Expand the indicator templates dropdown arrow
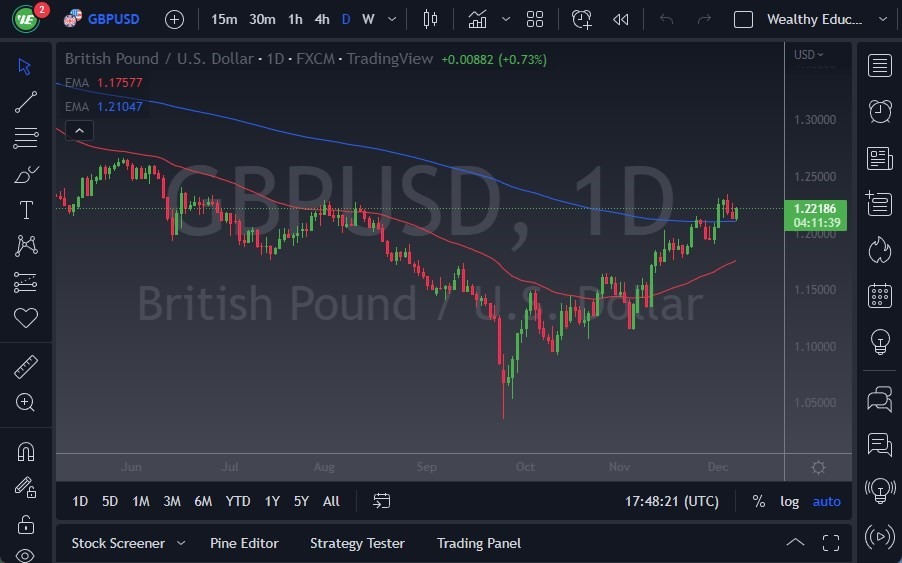 click(506, 20)
